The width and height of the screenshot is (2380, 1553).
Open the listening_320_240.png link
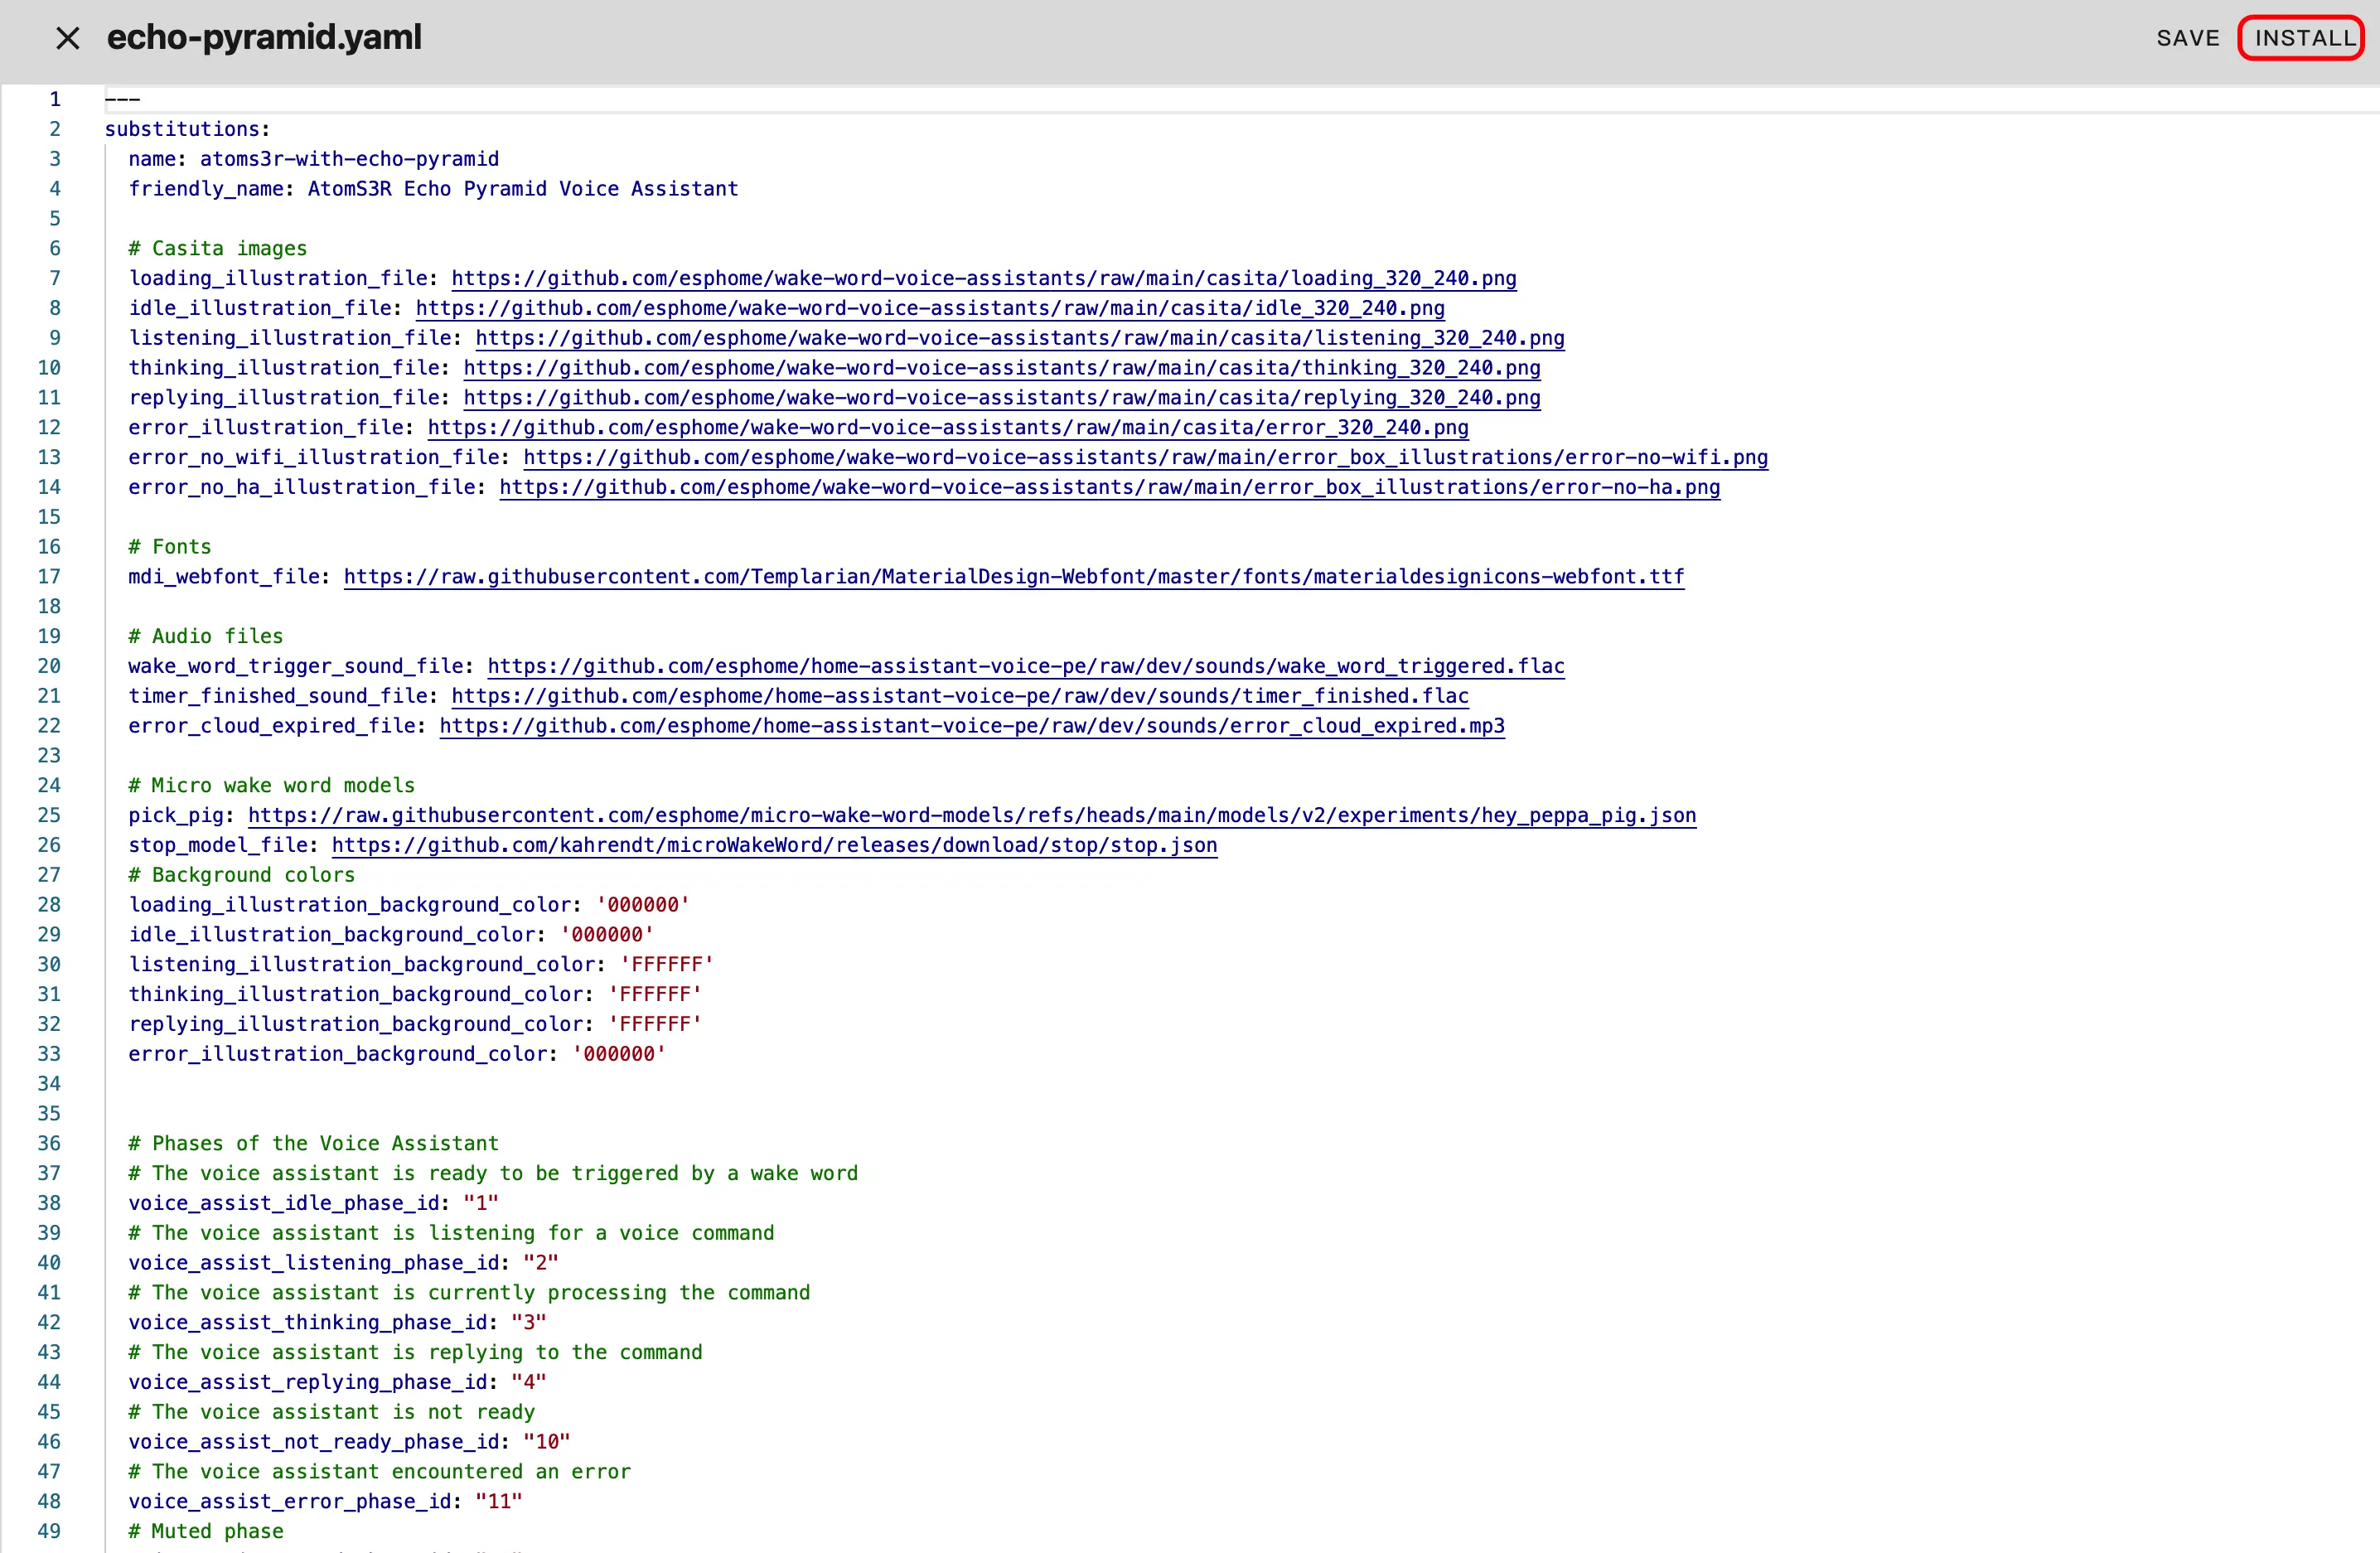(1019, 338)
